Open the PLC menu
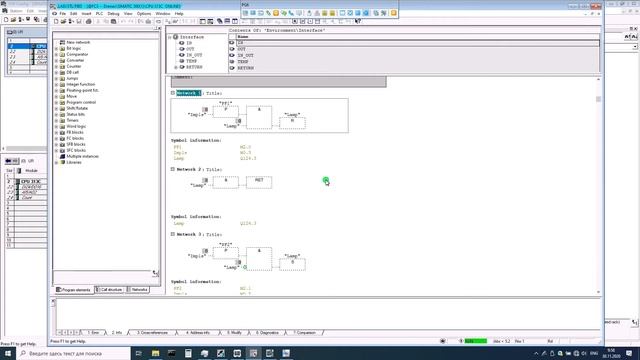Screen dimensions: 640x360 tap(99, 13)
